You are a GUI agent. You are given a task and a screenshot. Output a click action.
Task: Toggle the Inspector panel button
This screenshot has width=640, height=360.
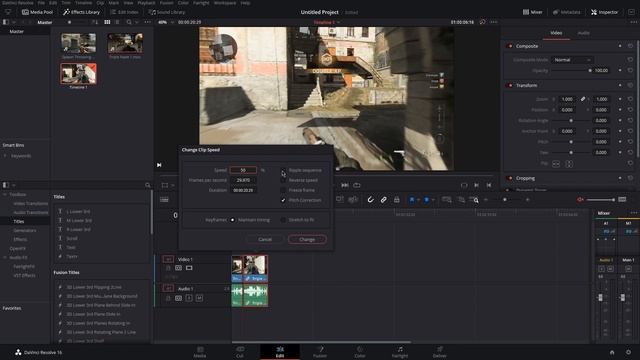pyautogui.click(x=604, y=12)
